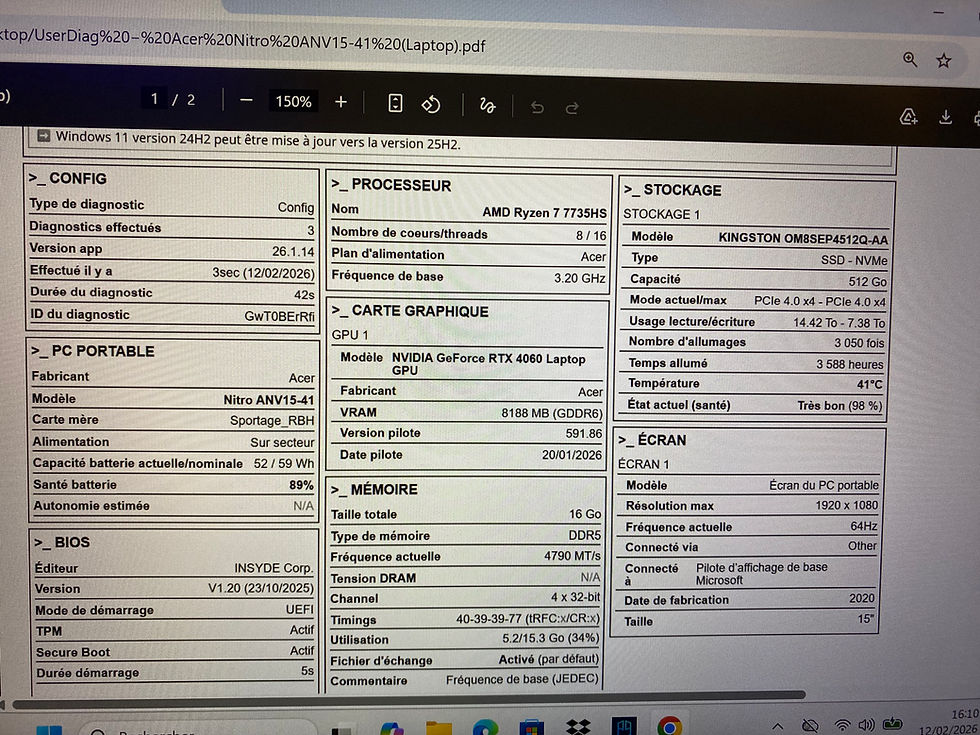Zoom out with the minus button
The height and width of the screenshot is (735, 980).
[246, 101]
